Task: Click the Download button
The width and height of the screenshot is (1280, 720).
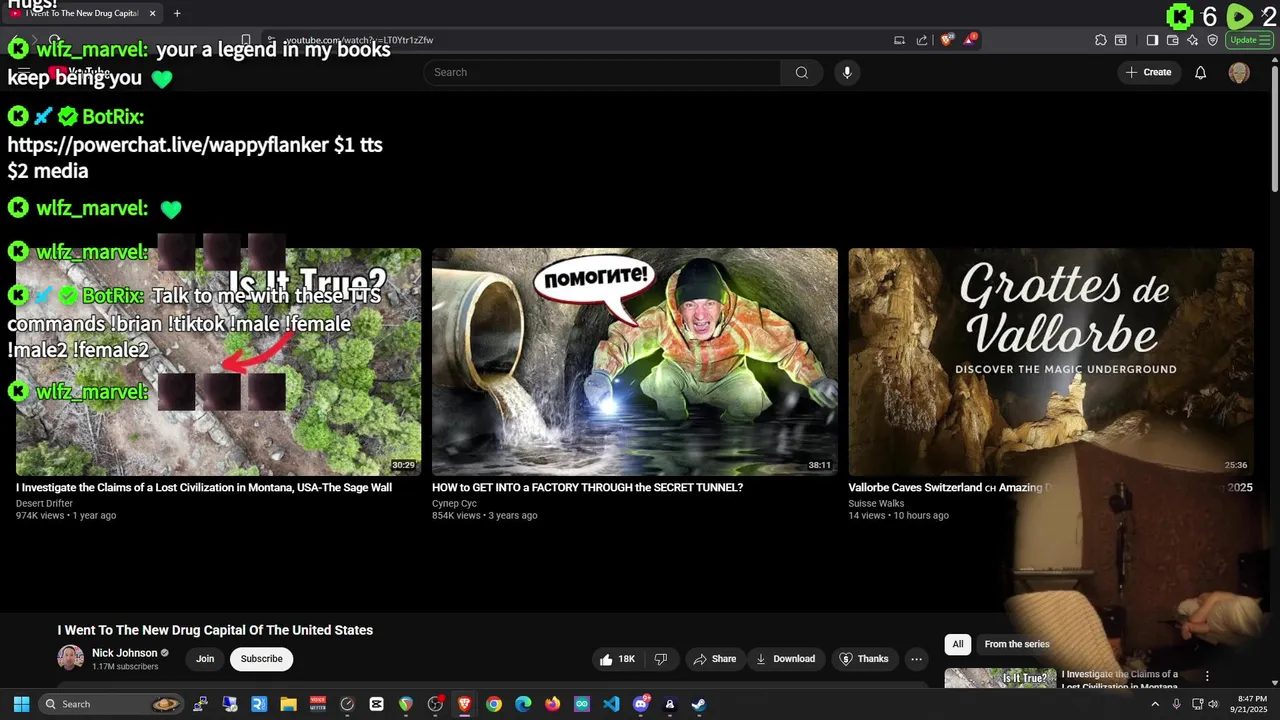Action: [785, 659]
